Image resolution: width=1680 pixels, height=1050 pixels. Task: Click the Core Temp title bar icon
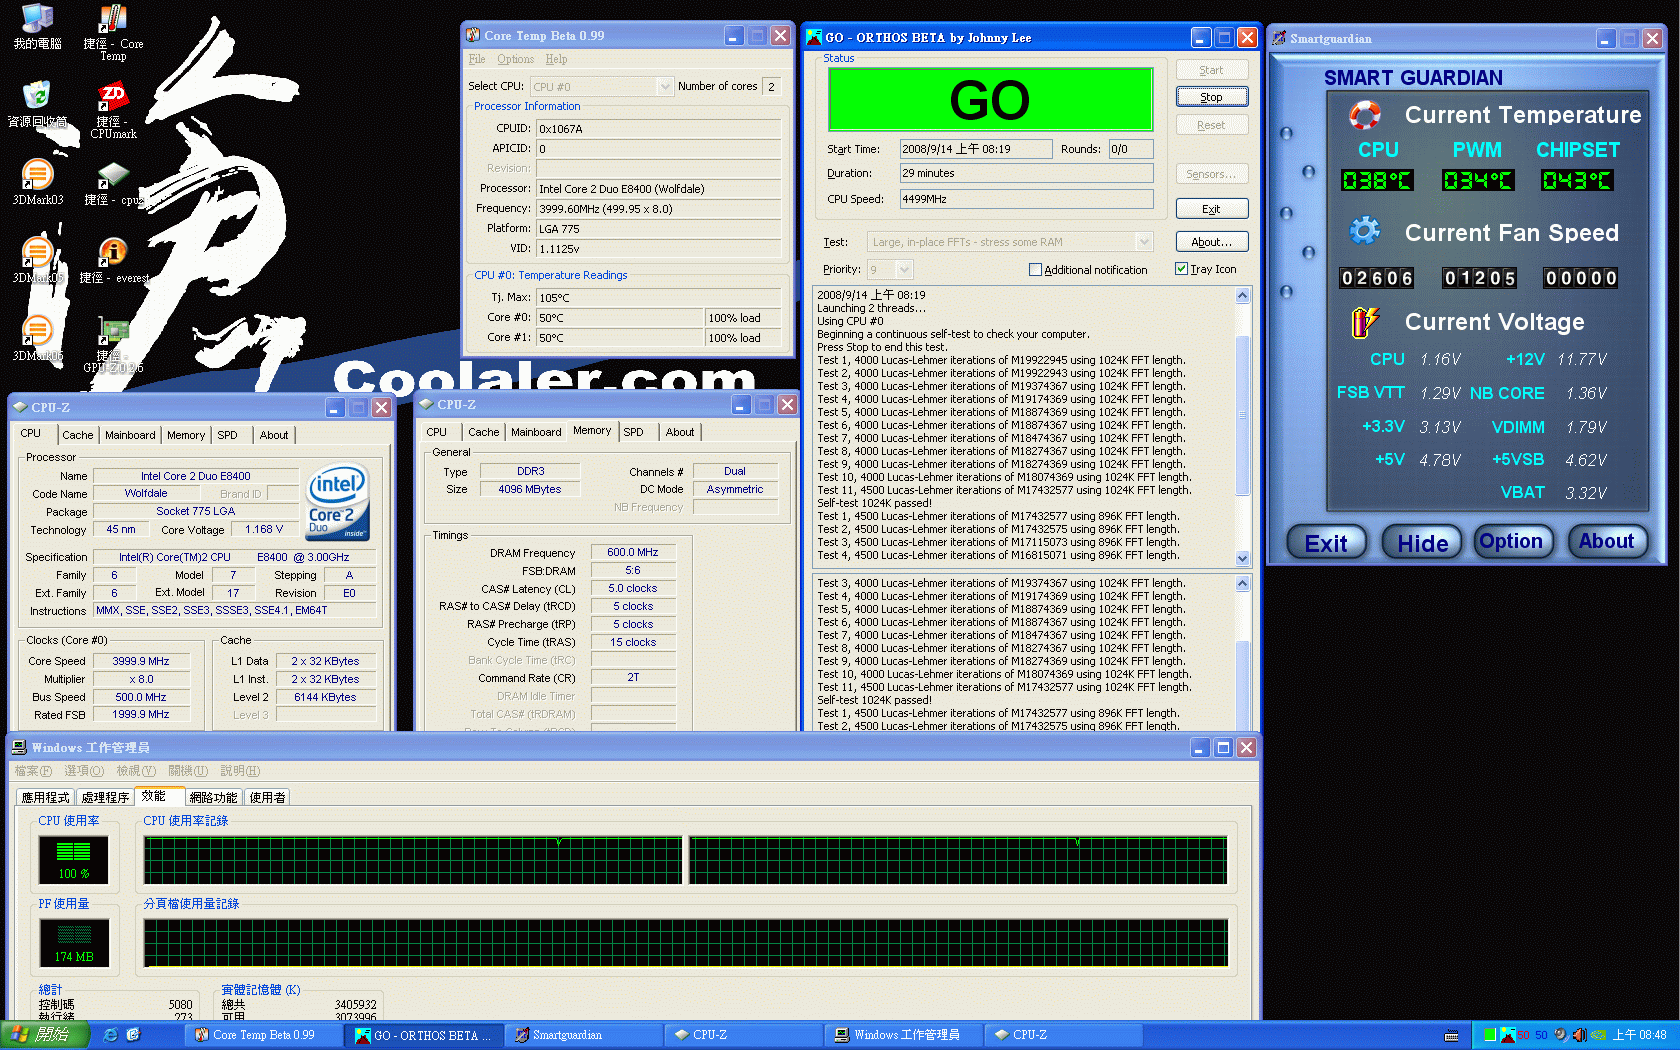(473, 35)
